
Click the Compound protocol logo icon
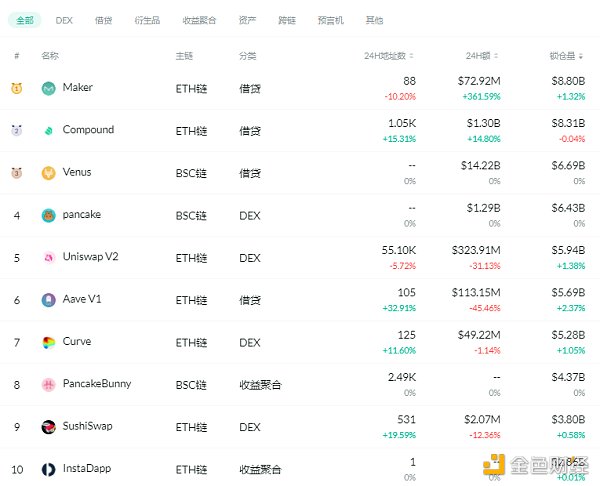48,130
